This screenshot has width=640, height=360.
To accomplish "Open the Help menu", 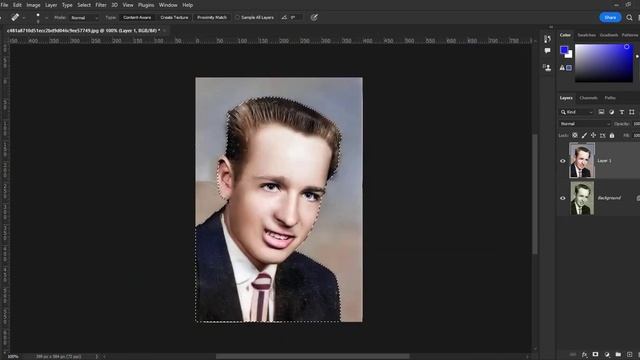I will click(x=188, y=5).
